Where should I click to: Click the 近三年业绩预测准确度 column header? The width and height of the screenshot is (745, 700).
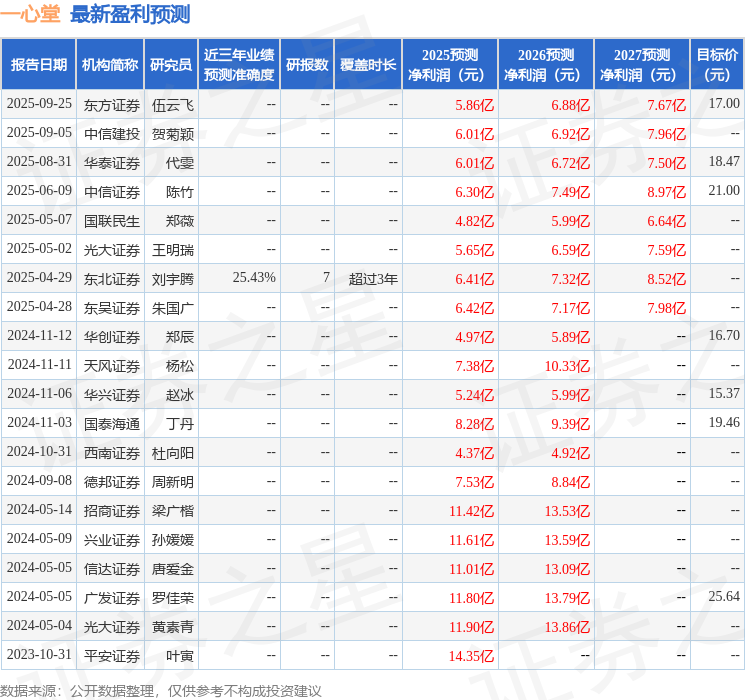point(239,64)
